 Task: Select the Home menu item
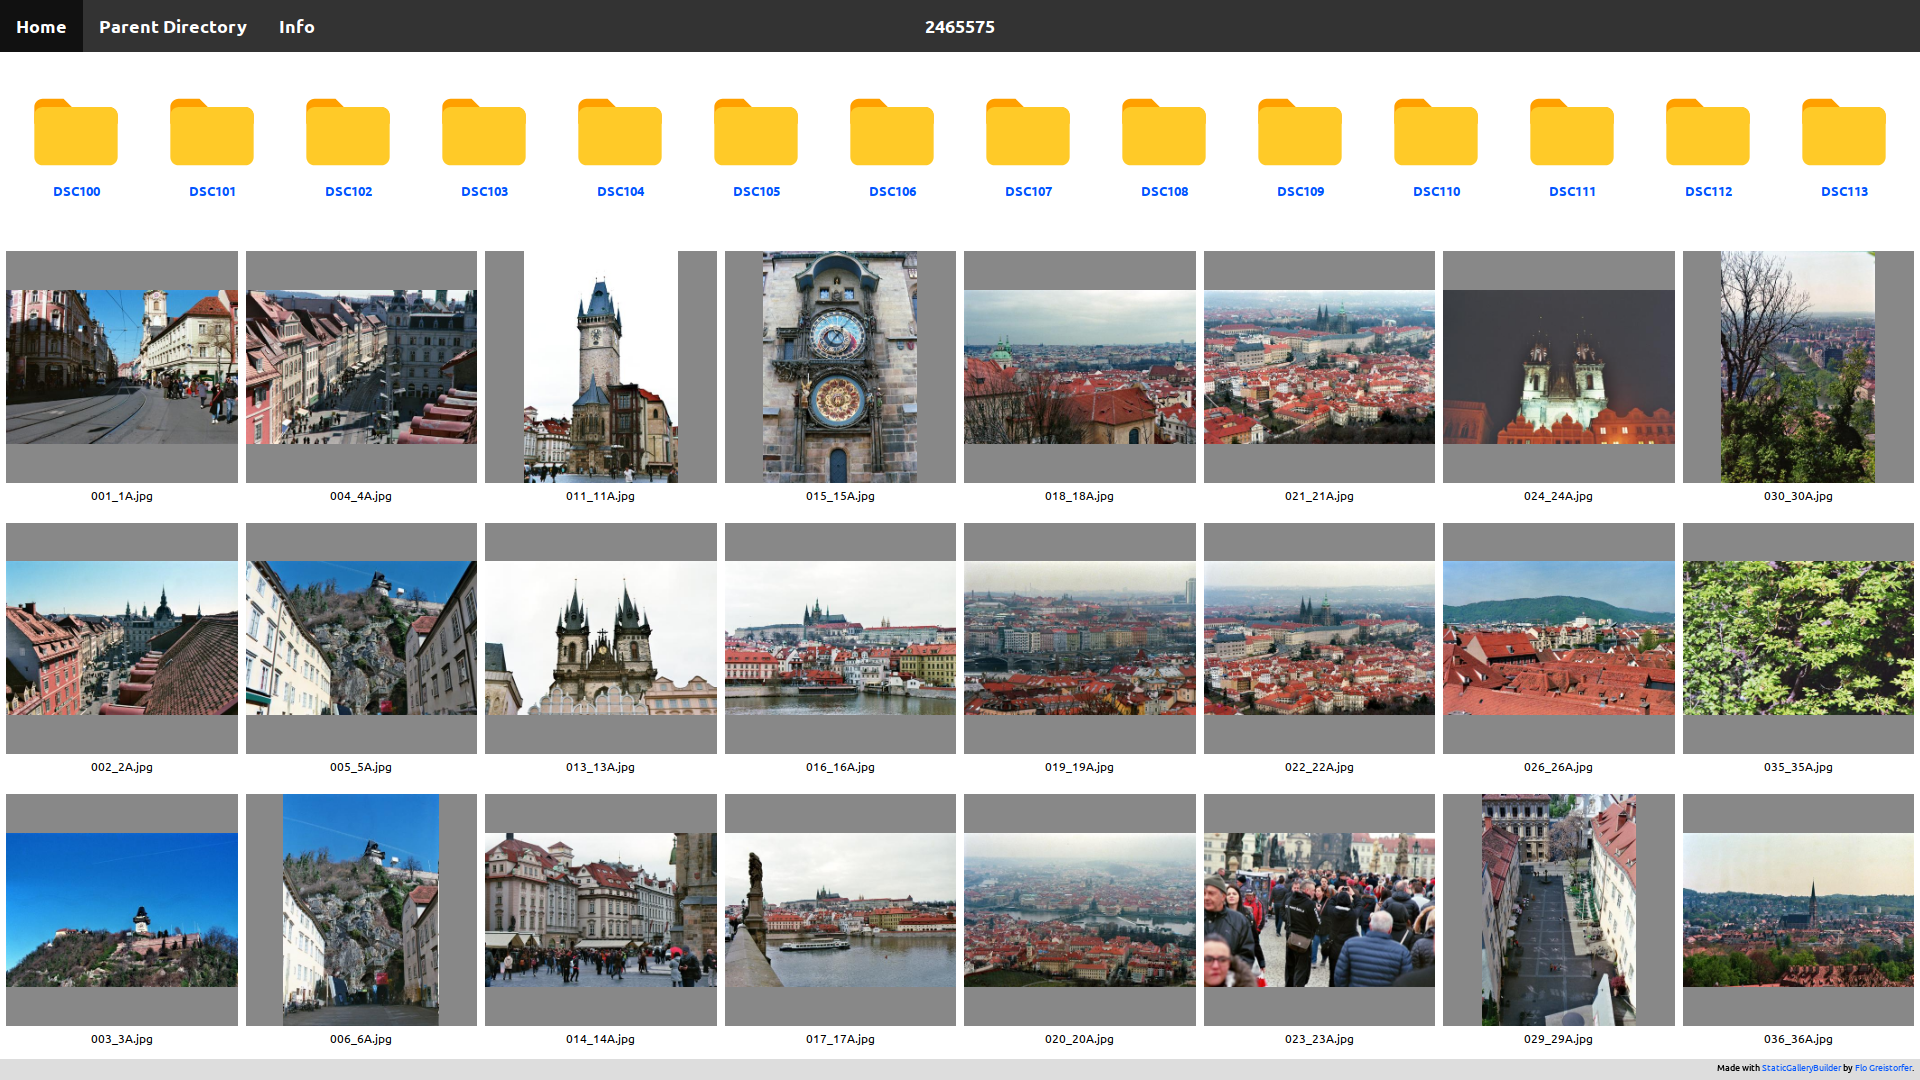pyautogui.click(x=41, y=26)
